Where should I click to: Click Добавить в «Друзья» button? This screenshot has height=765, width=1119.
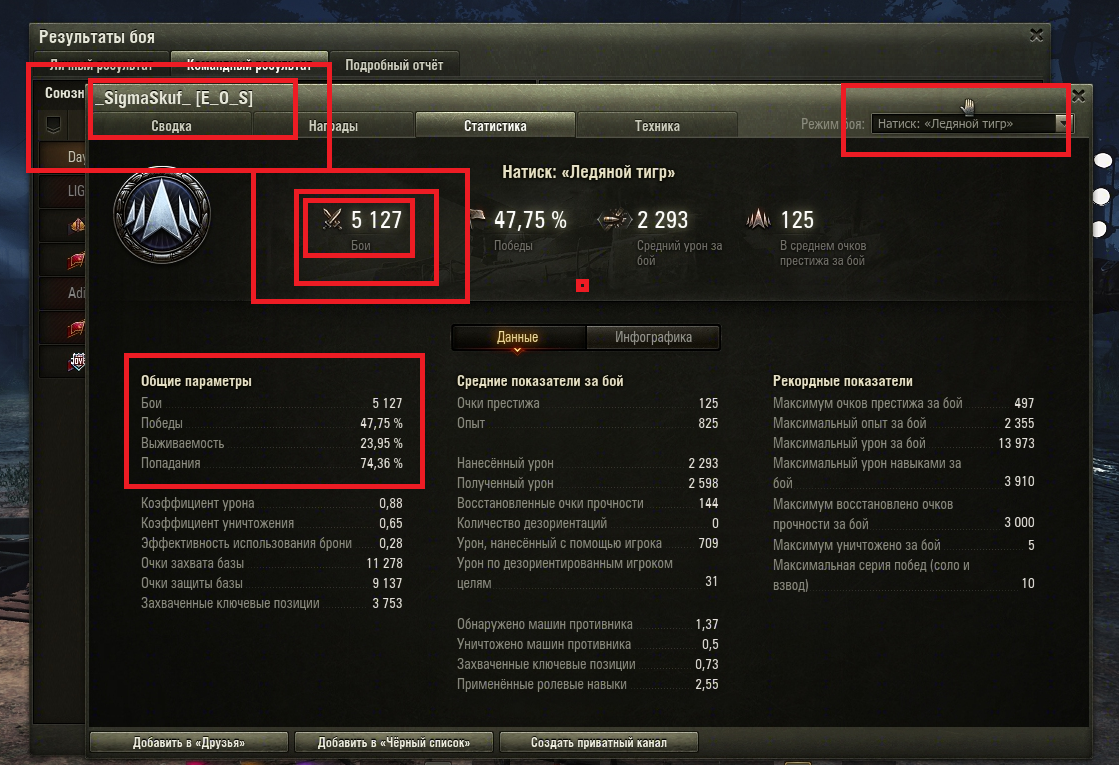[x=189, y=742]
